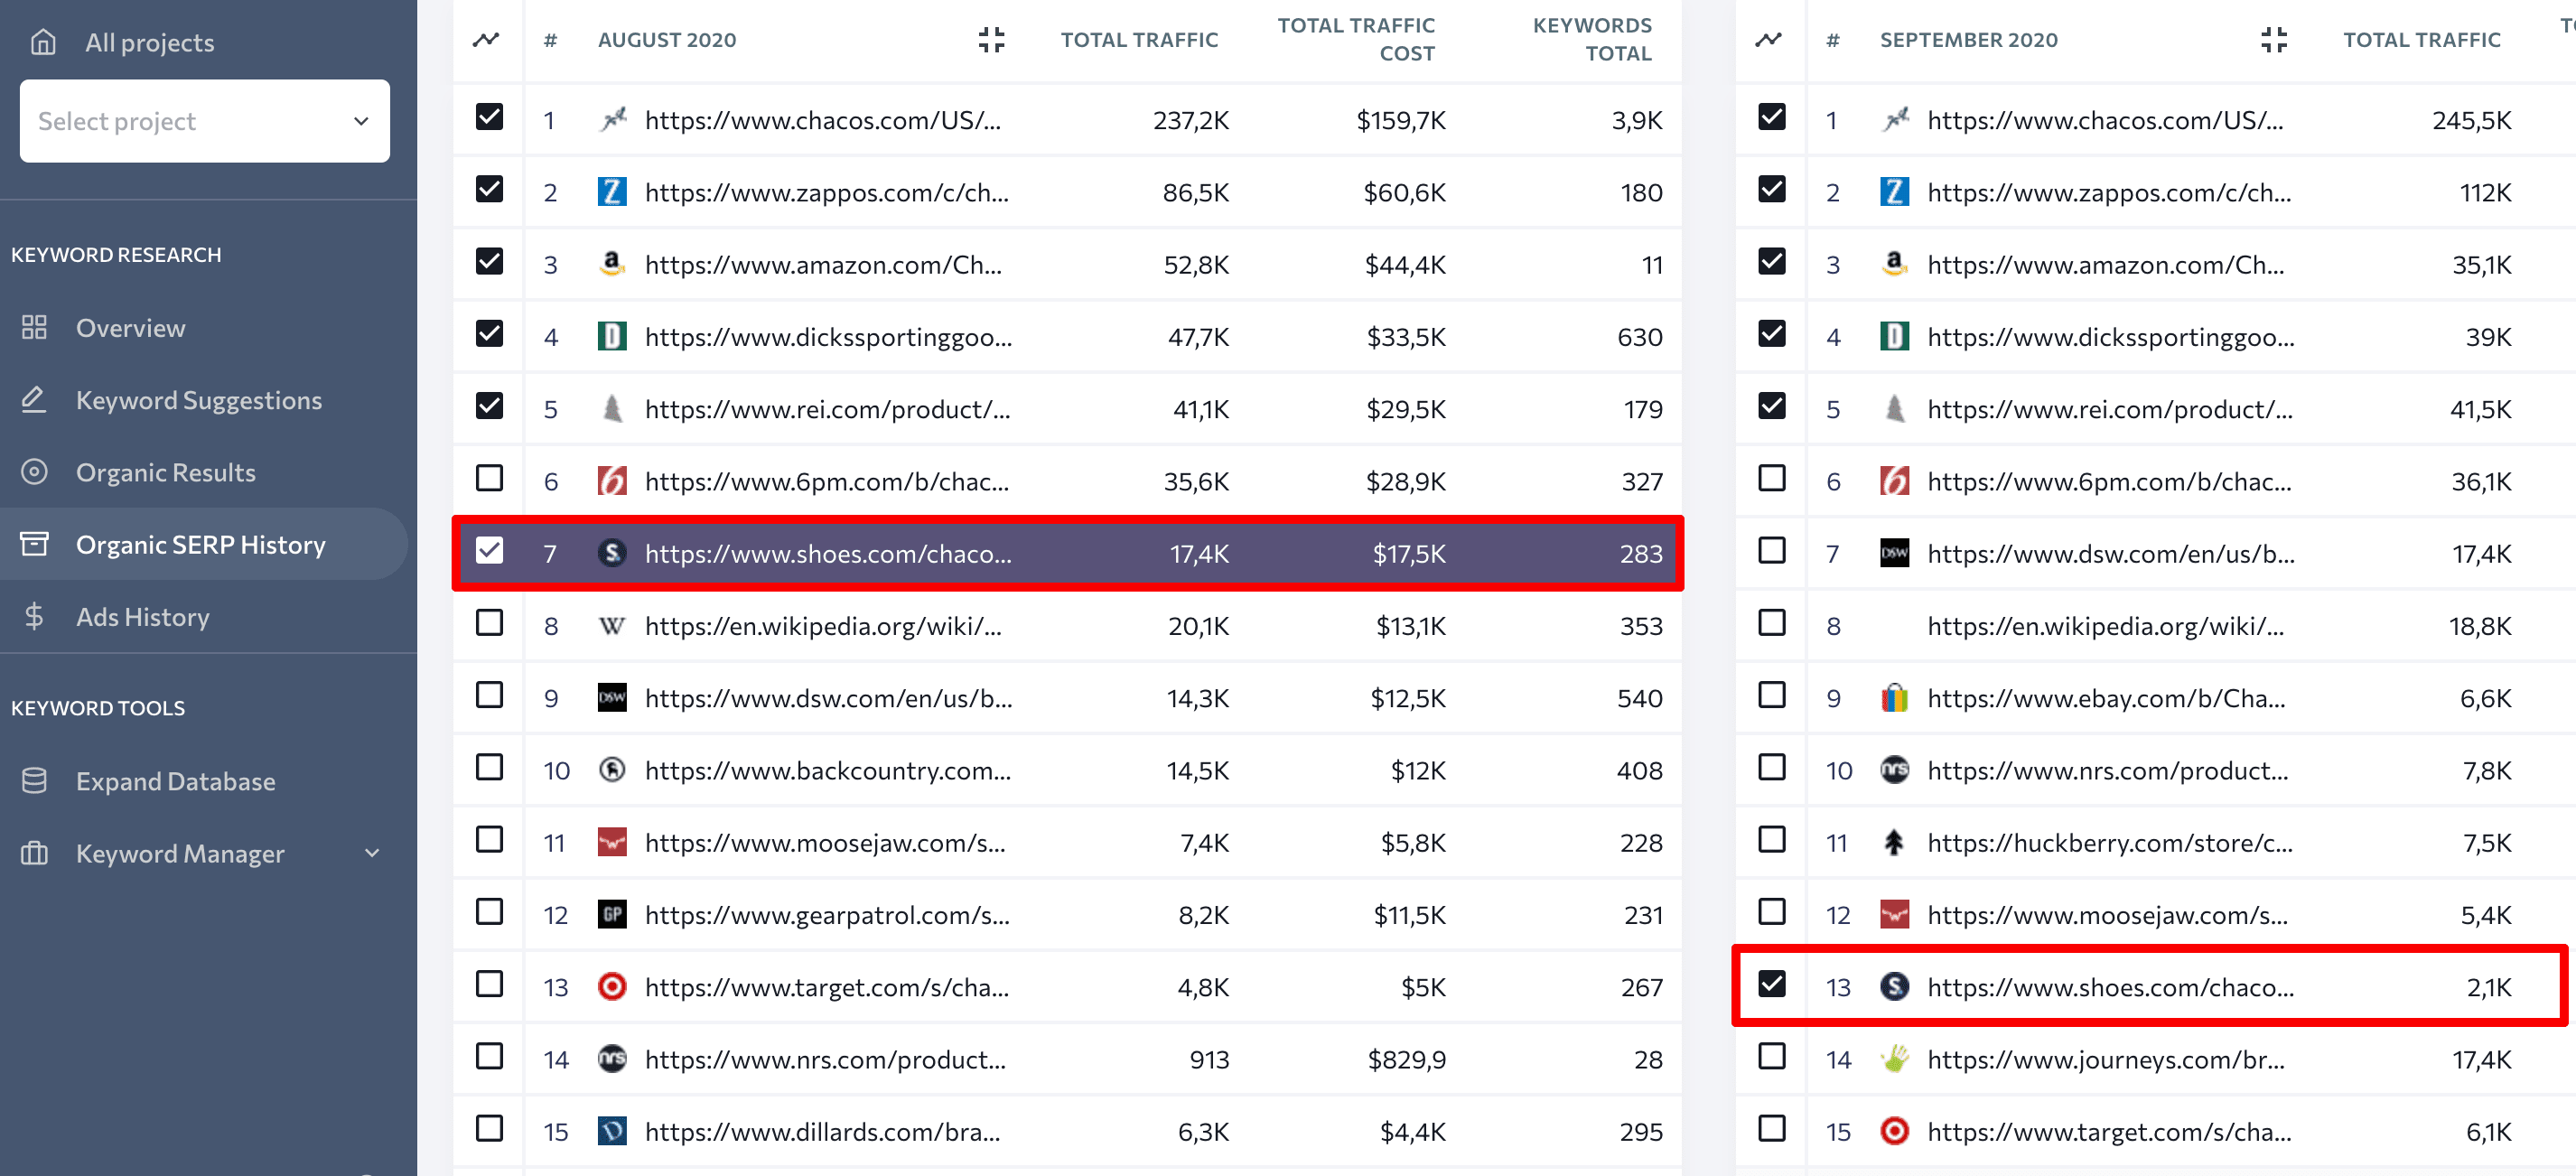Screen dimensions: 2576x1176
Task: Sort by August TOTAL TRAFFIC header
Action: coord(1139,40)
